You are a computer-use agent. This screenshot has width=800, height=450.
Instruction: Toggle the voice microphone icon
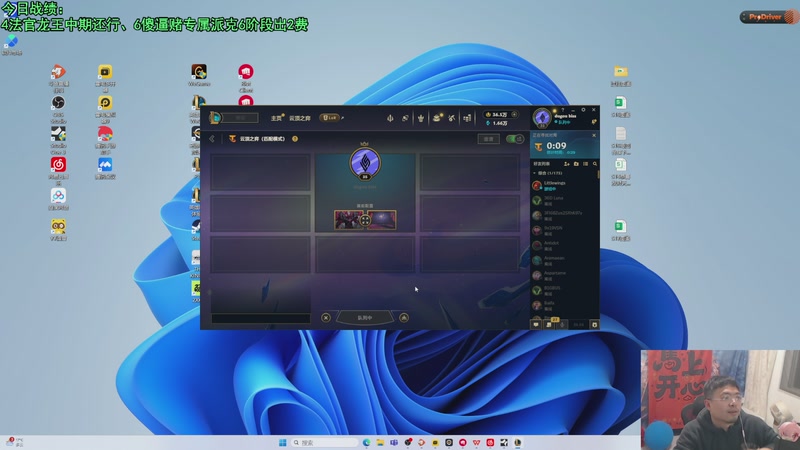tap(562, 324)
